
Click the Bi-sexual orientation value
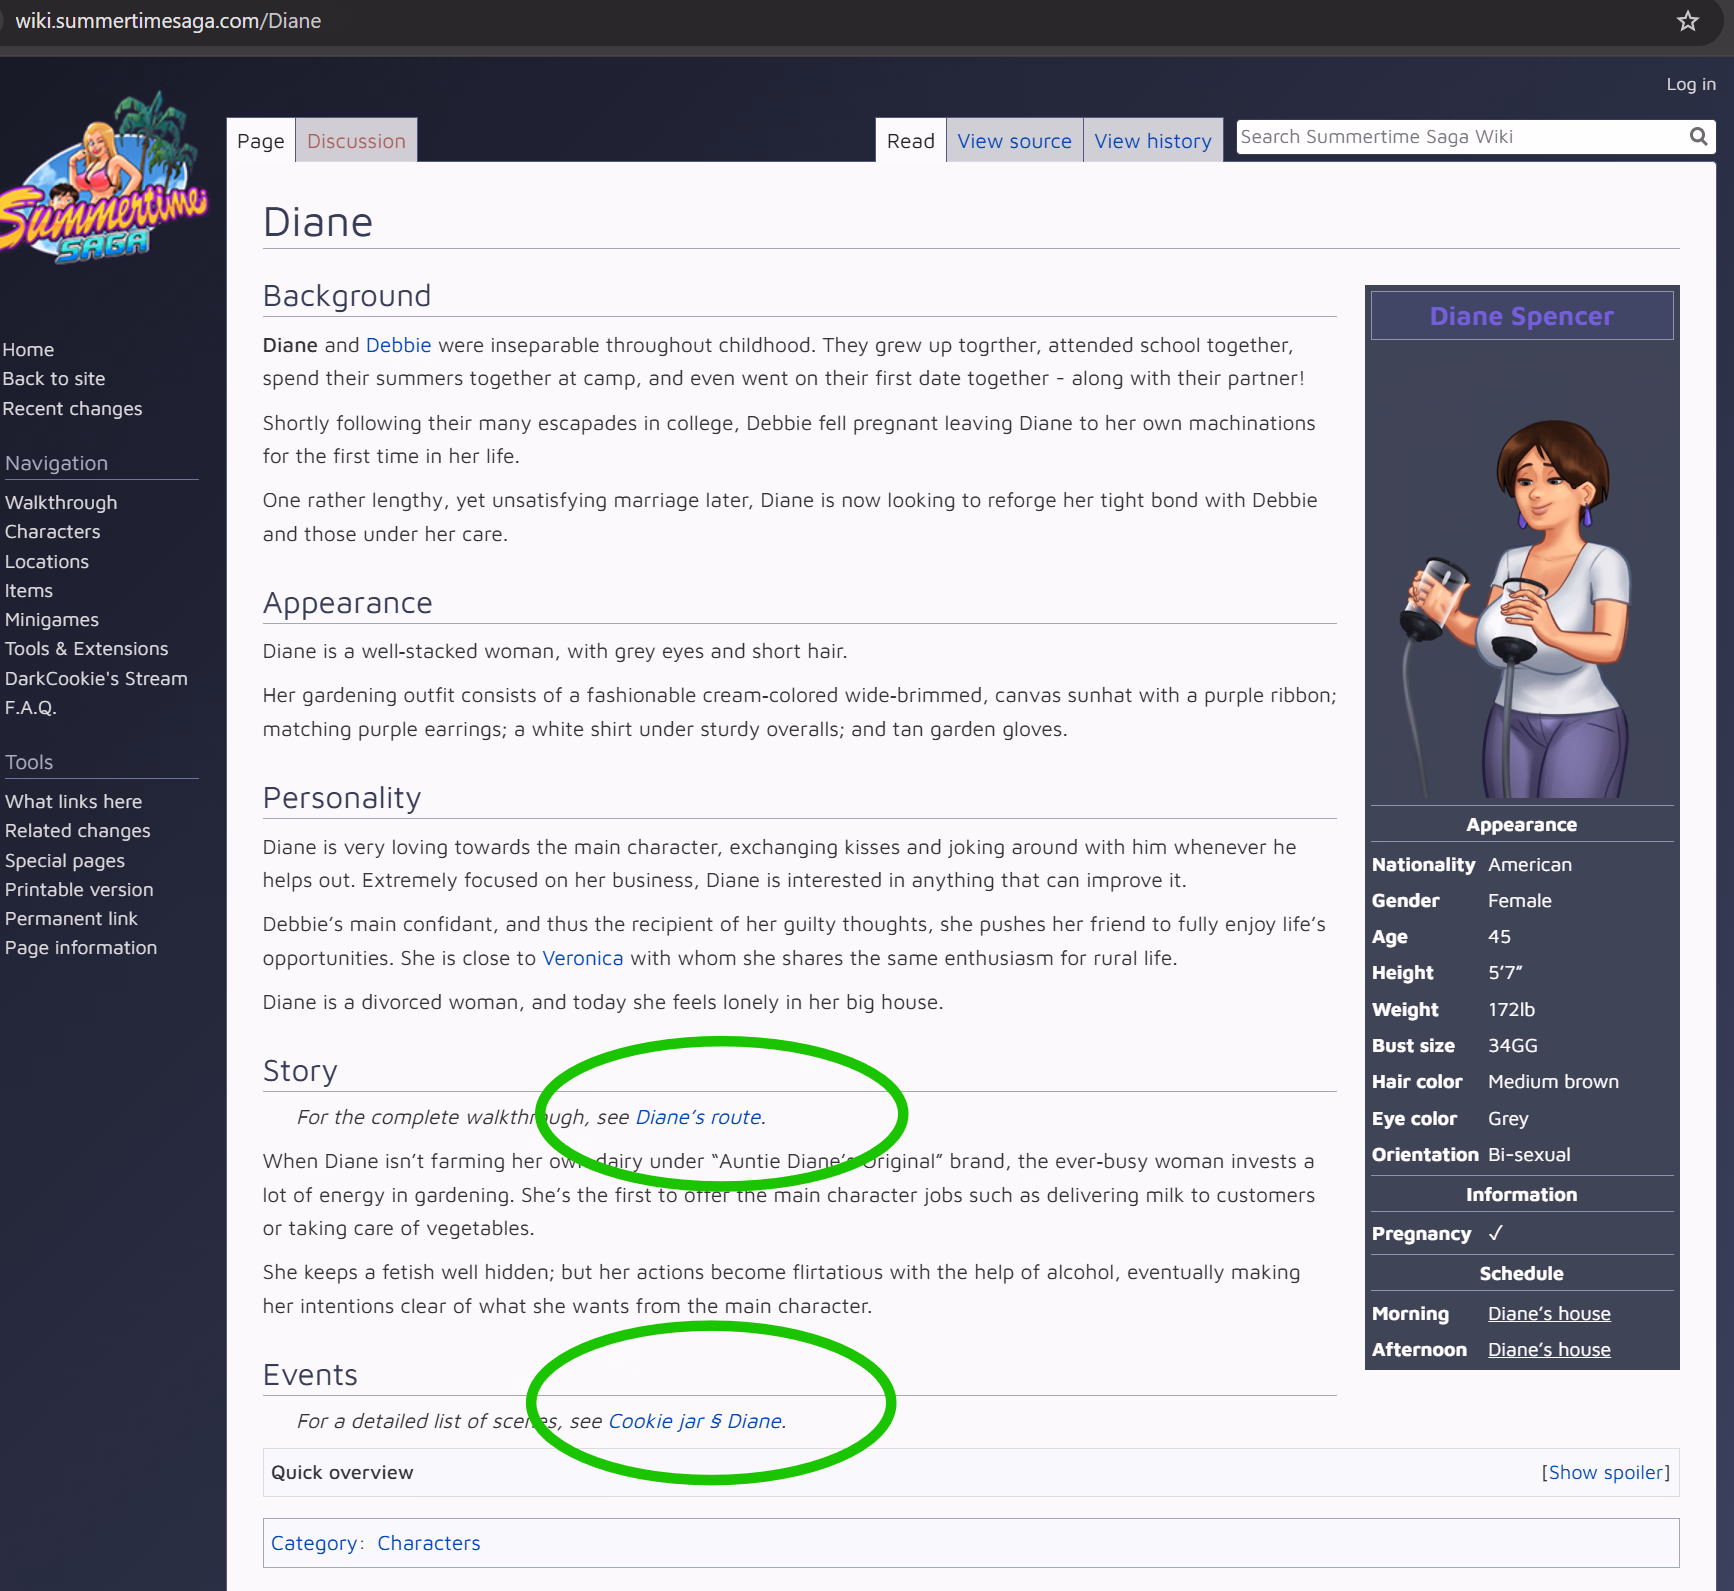1529,1155
